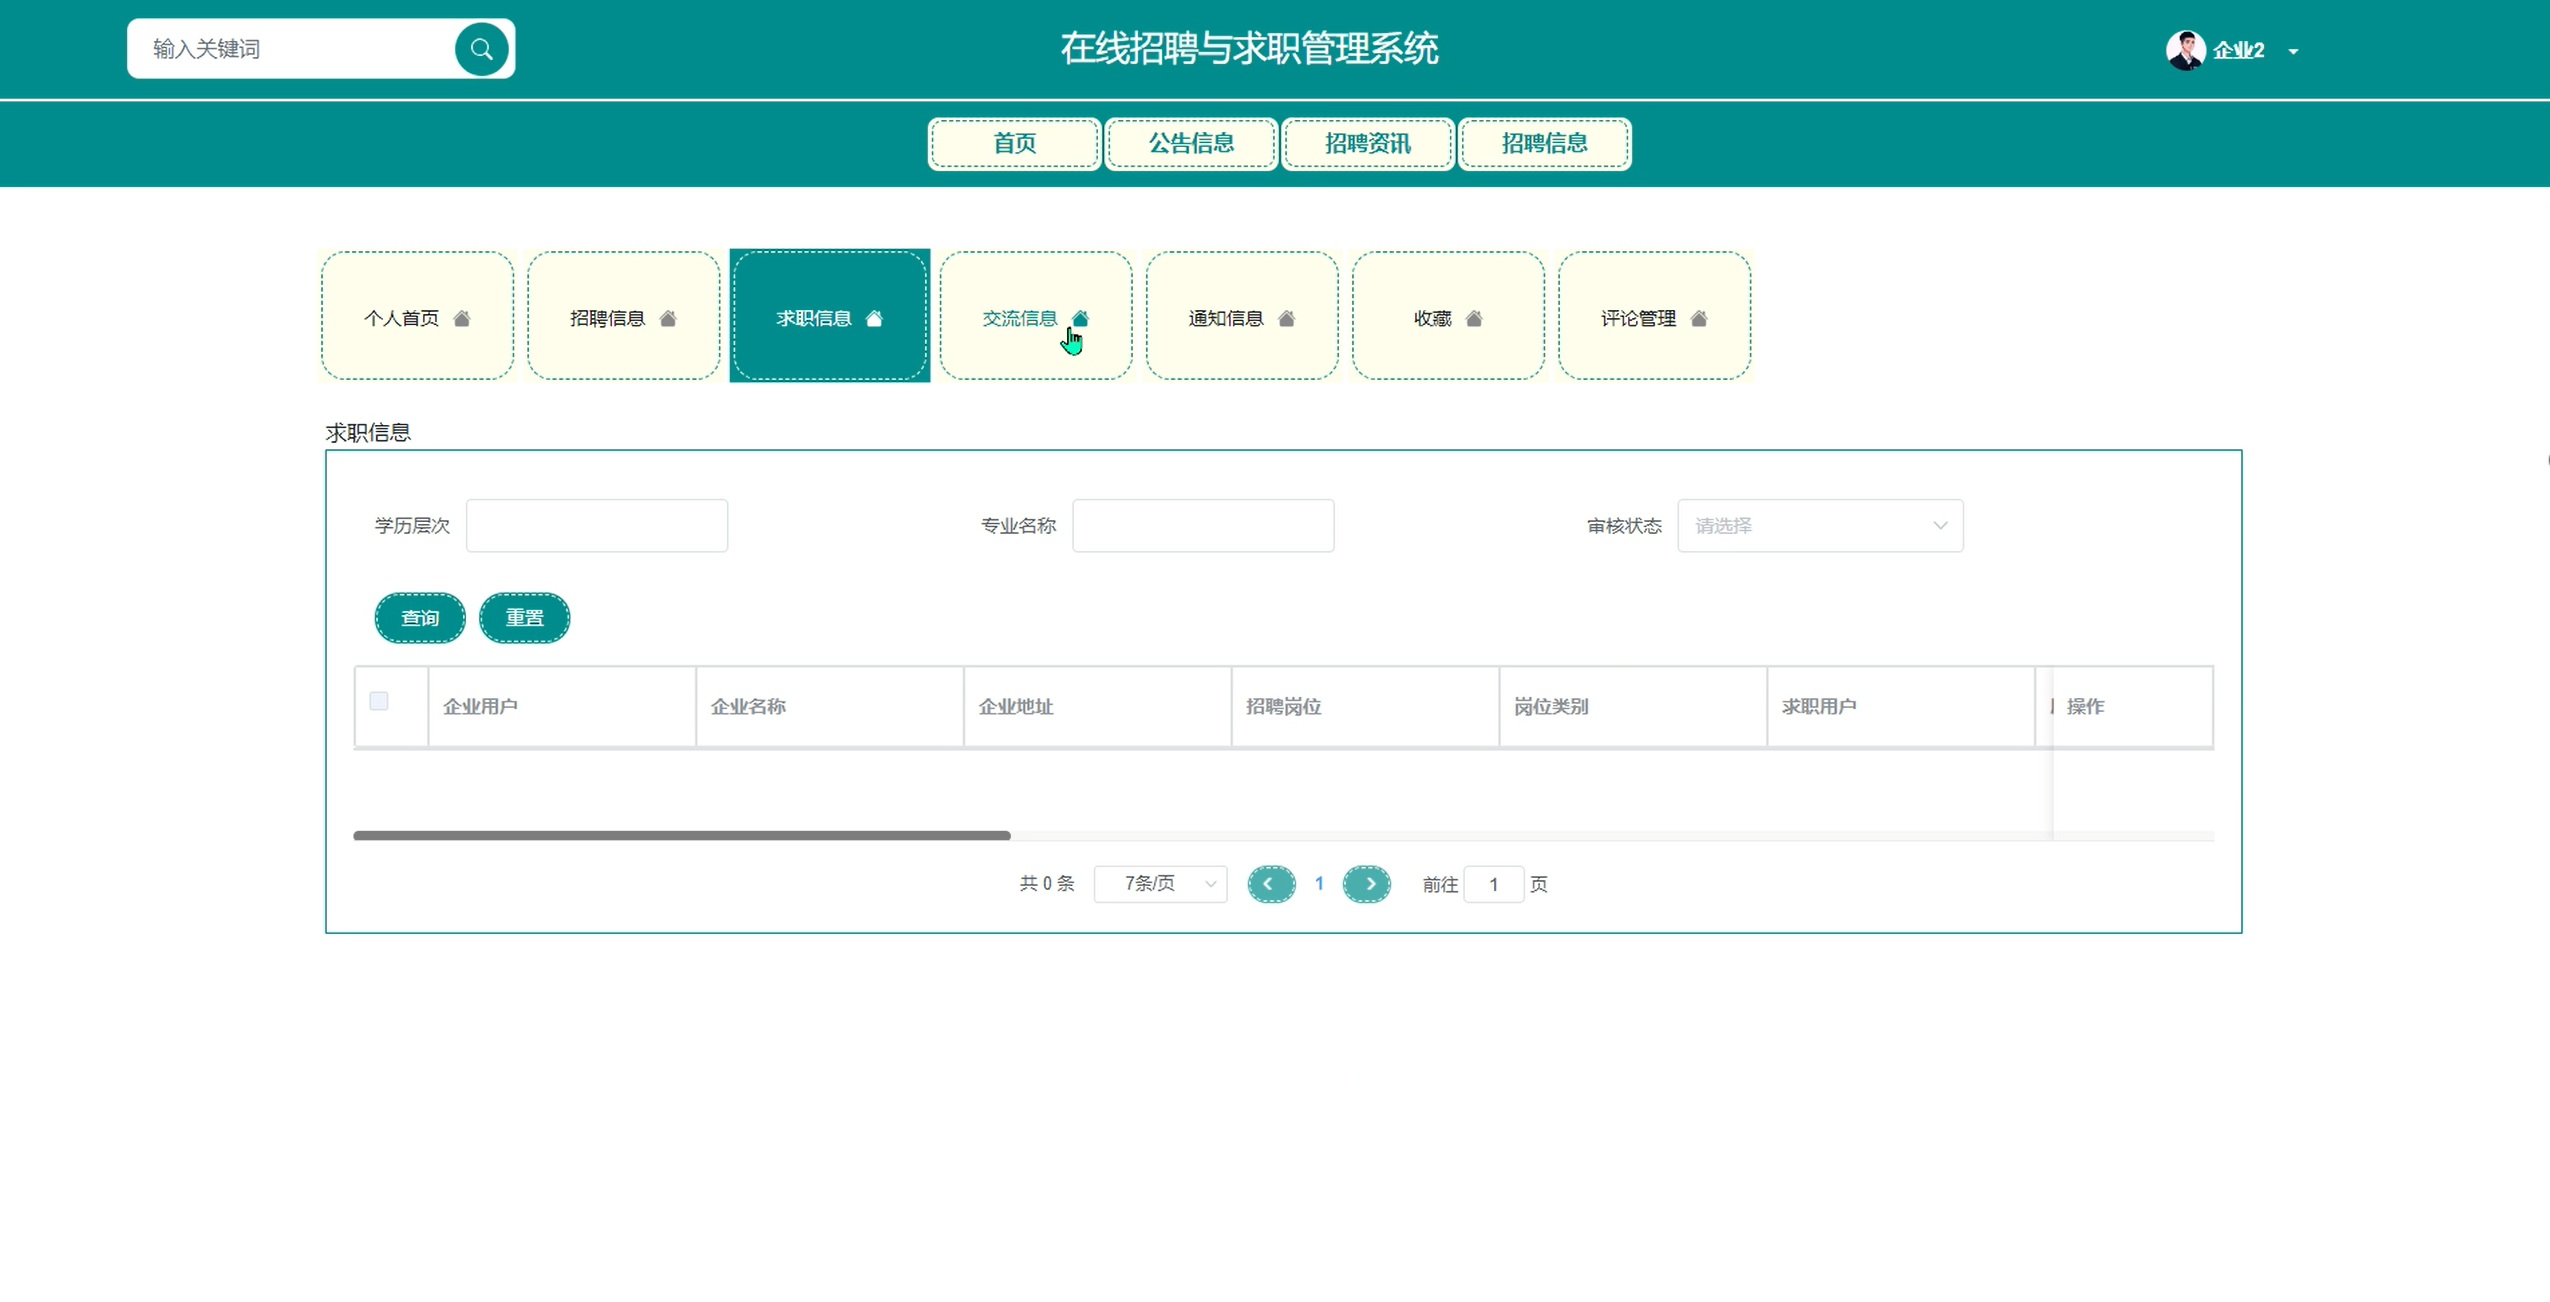Expand the 企业2 account menu arrow

2293,52
